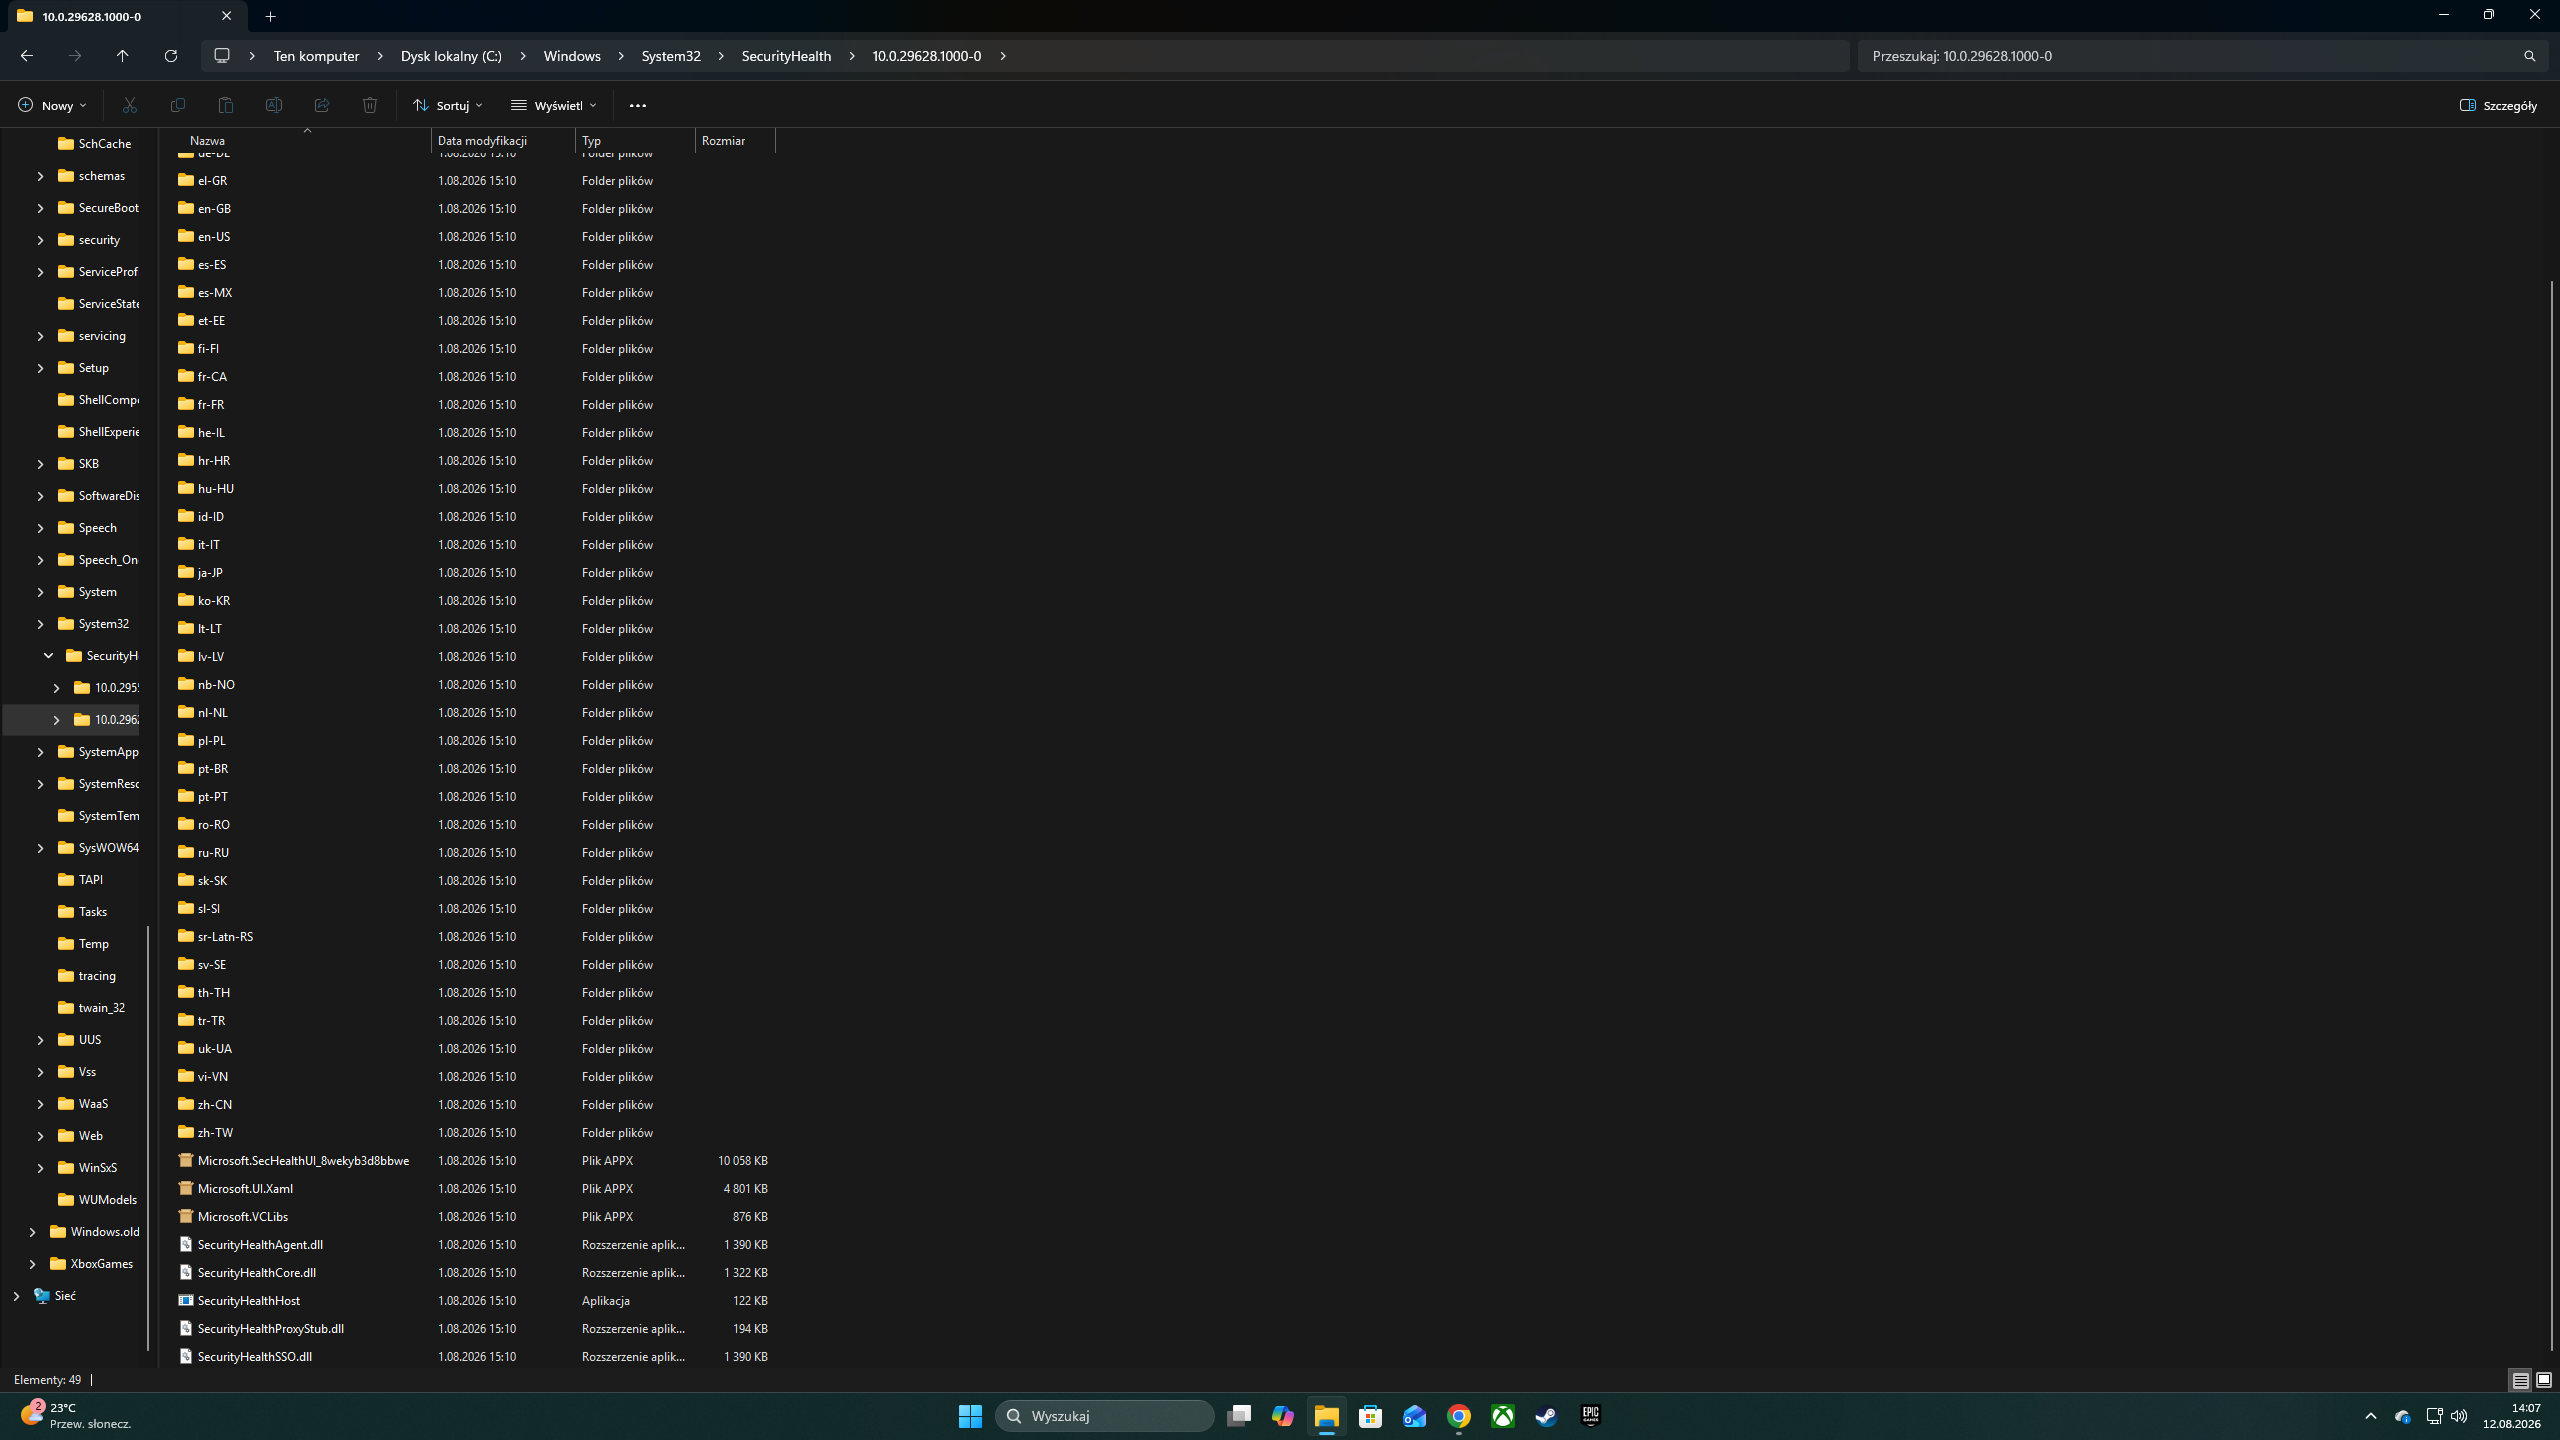Open the Sortuj dropdown
Viewport: 2560px width, 1440px height.
(x=448, y=105)
